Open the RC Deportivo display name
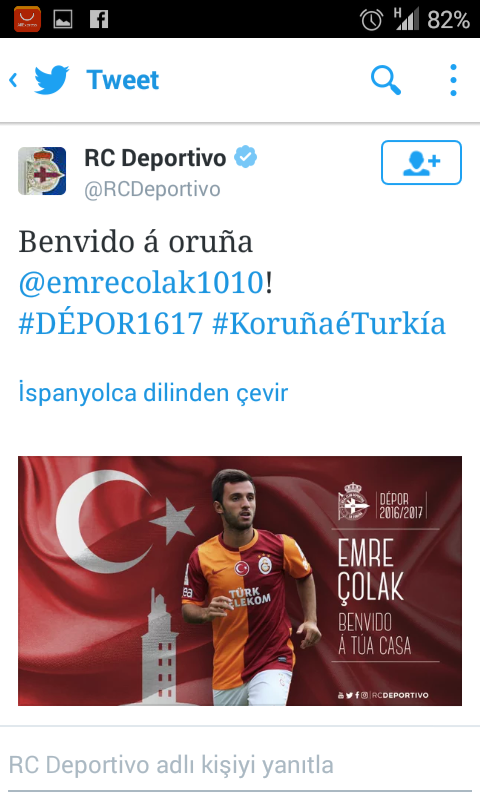The width and height of the screenshot is (480, 800). [155, 158]
